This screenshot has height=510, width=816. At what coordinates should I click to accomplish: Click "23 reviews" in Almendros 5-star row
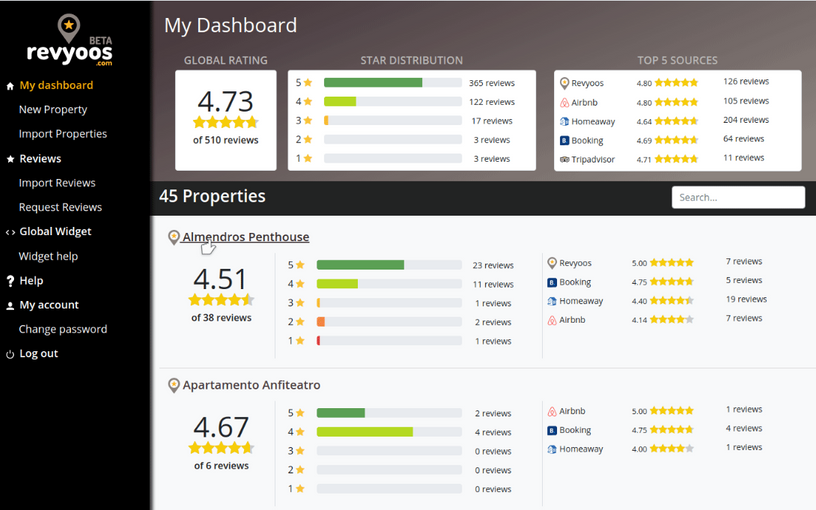(493, 265)
